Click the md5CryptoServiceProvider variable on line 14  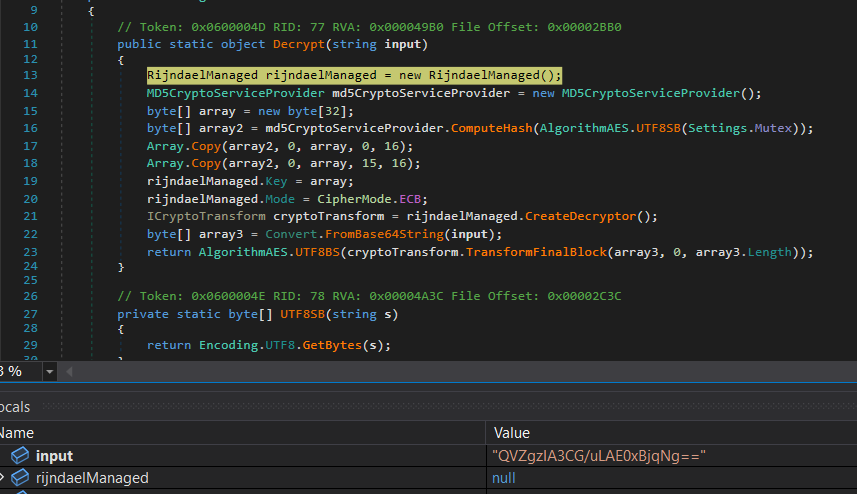(421, 93)
